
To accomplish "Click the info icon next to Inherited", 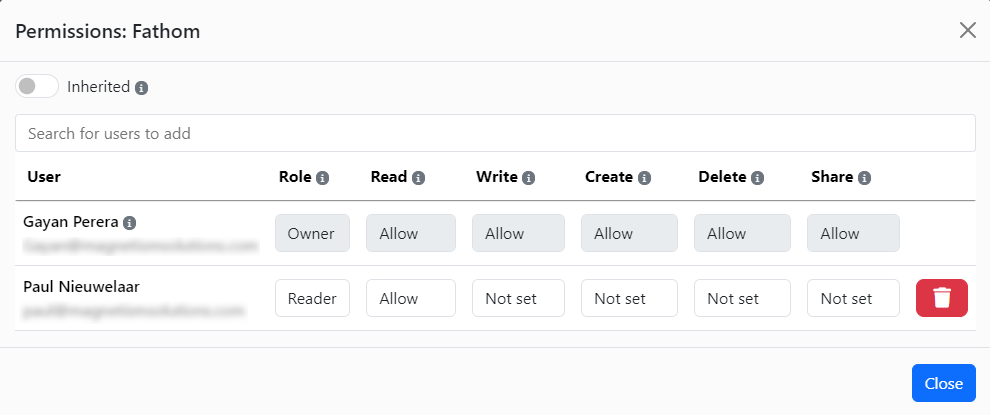I will click(x=141, y=88).
